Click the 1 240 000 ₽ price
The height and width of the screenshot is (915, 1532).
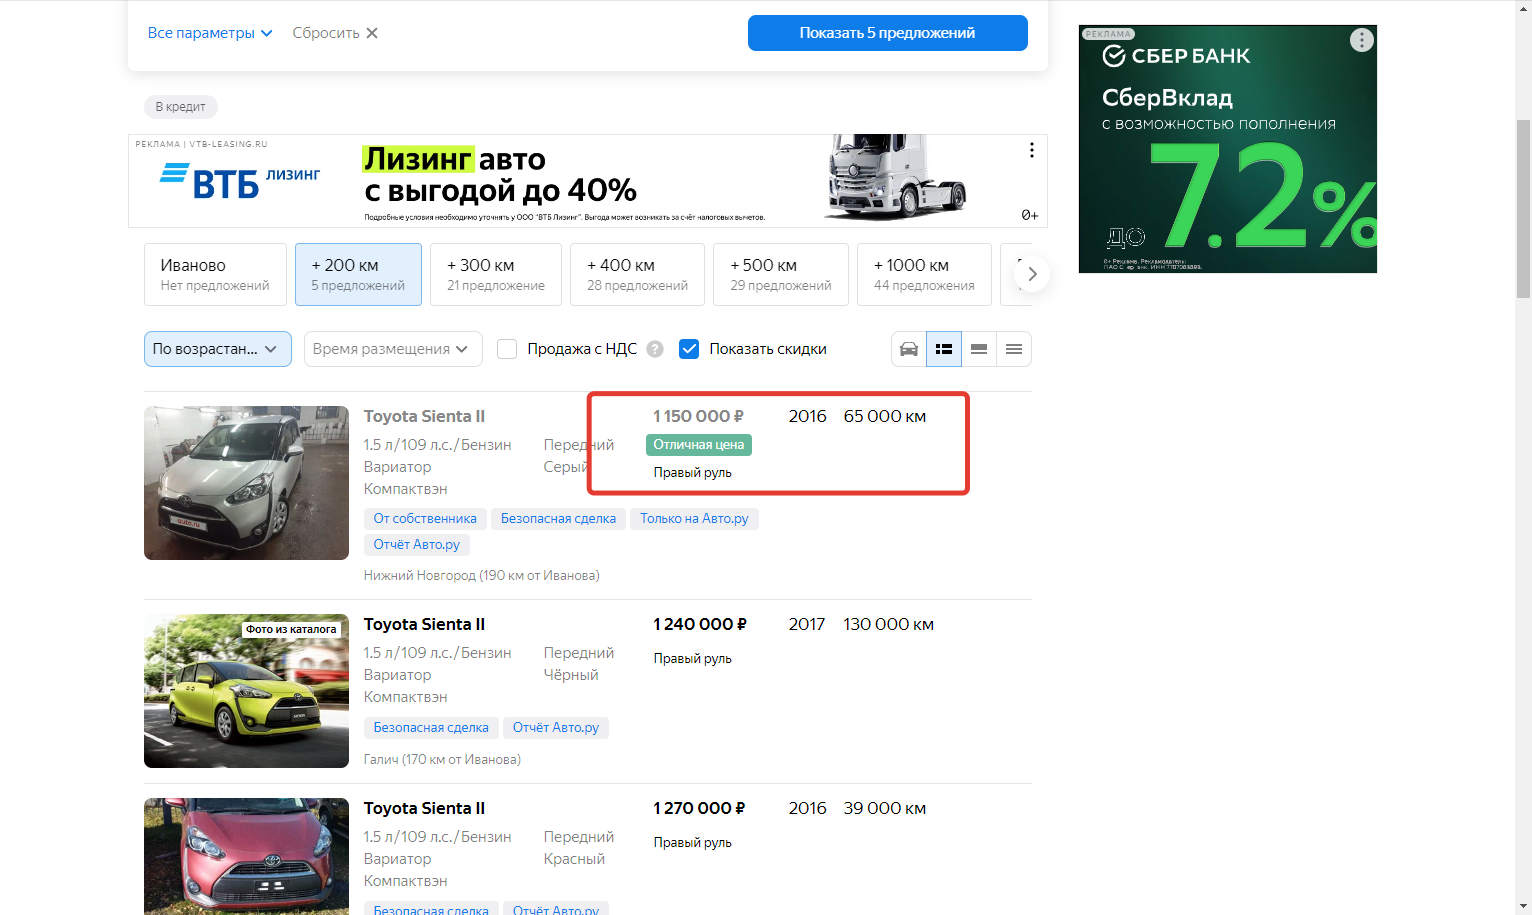pyautogui.click(x=700, y=624)
